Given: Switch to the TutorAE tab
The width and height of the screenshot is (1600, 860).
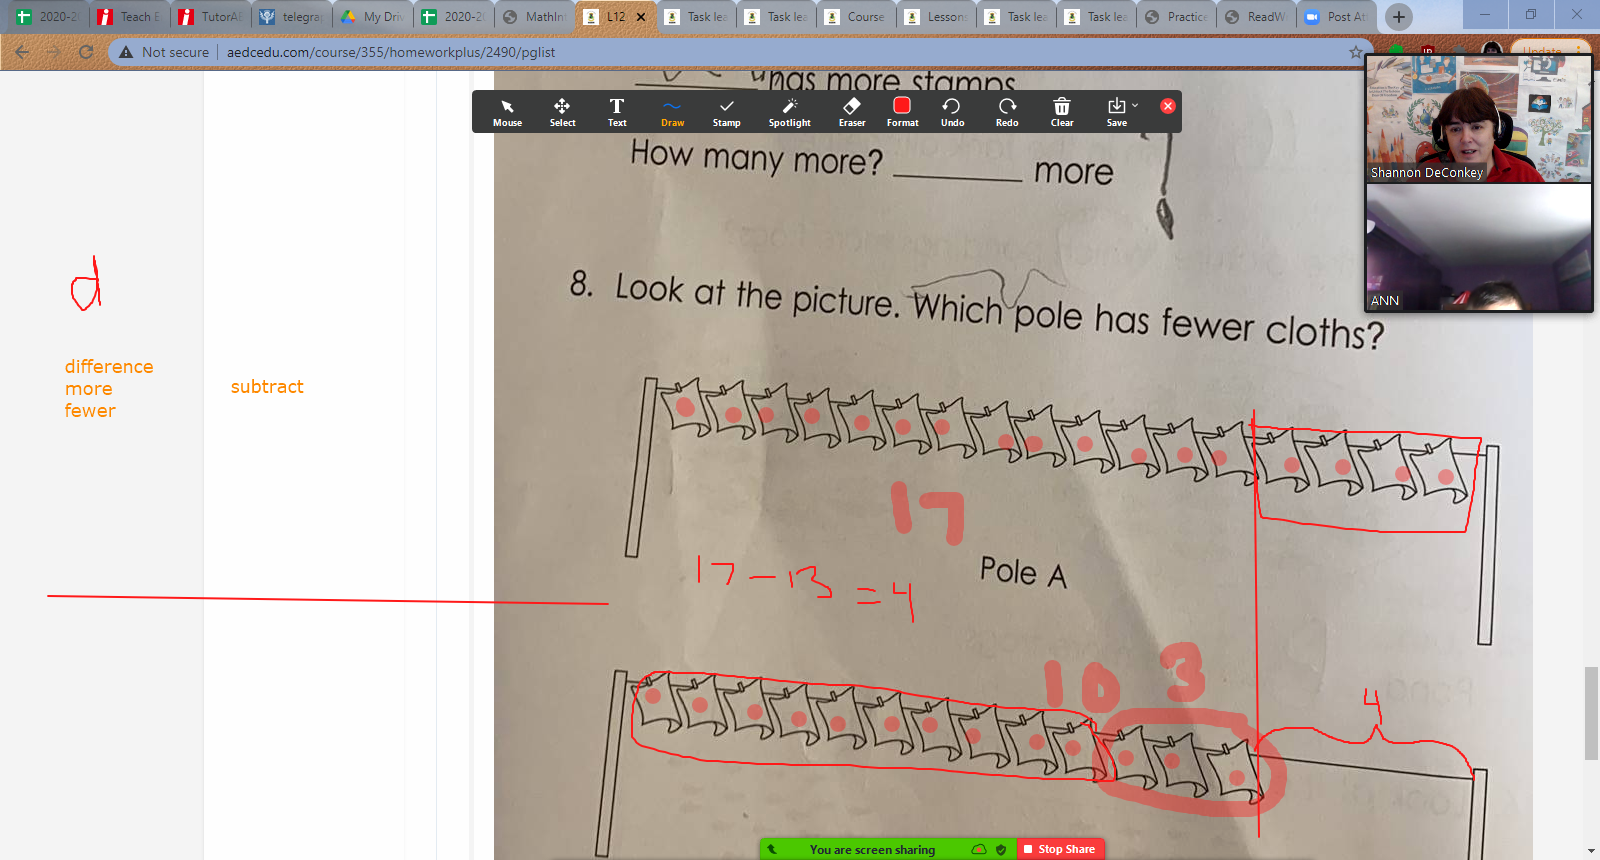Looking at the screenshot, I should point(210,17).
